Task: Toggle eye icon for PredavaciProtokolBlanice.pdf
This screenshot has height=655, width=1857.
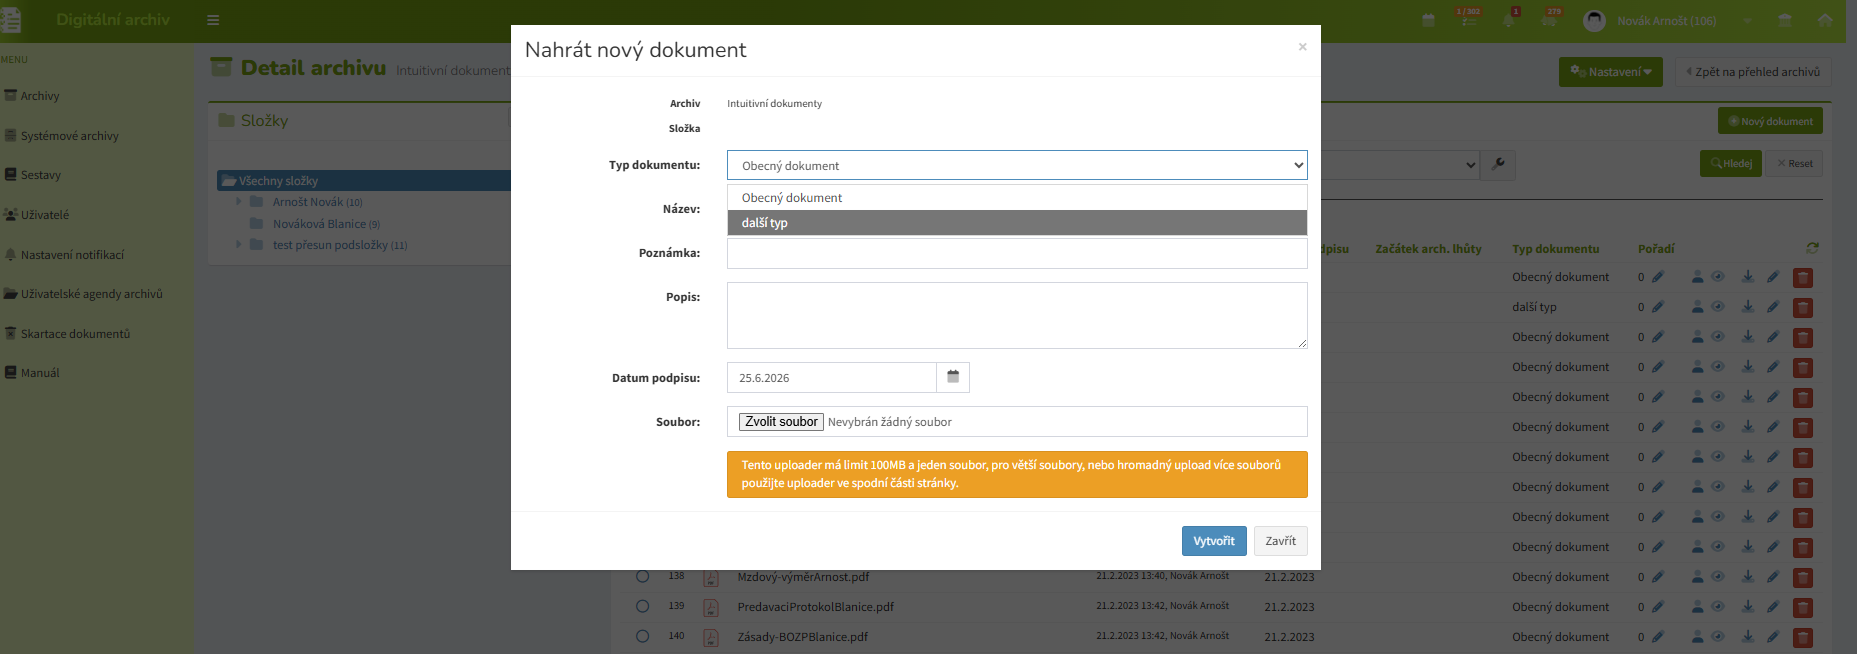Action: 1718,607
